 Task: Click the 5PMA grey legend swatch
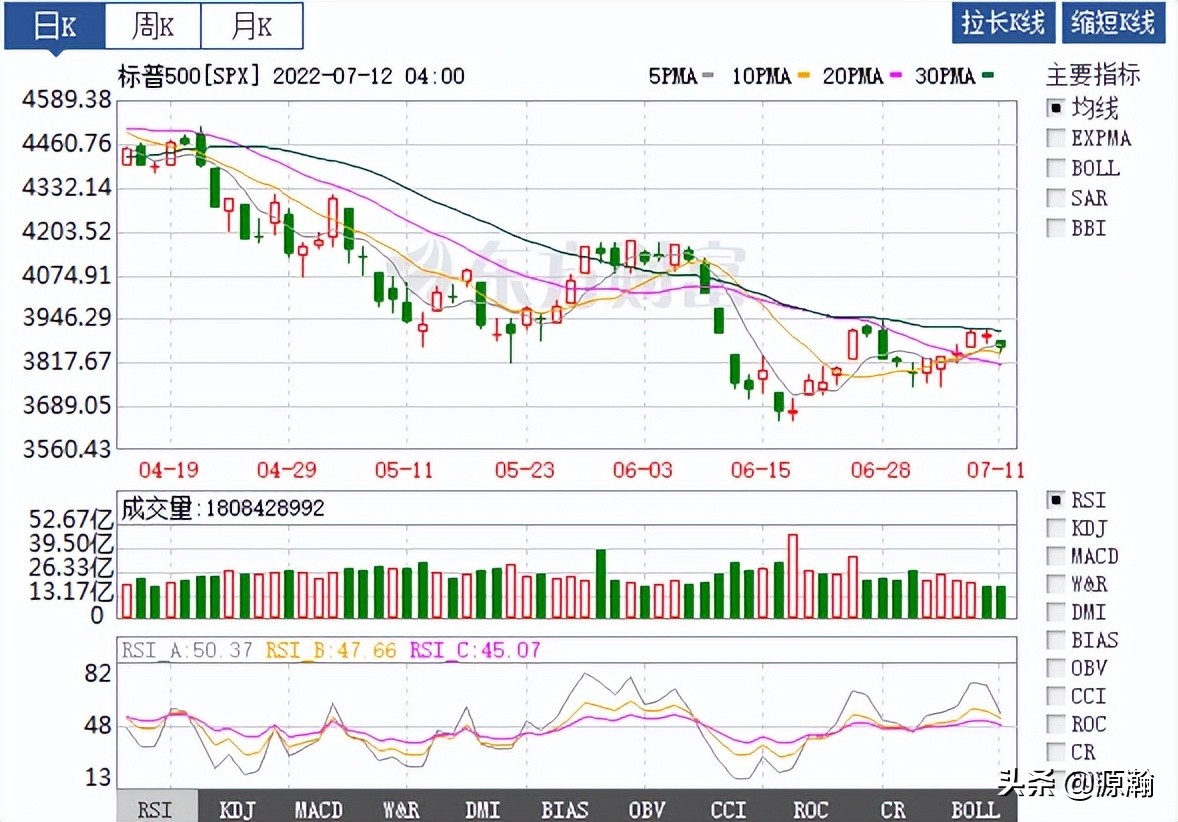tap(708, 76)
